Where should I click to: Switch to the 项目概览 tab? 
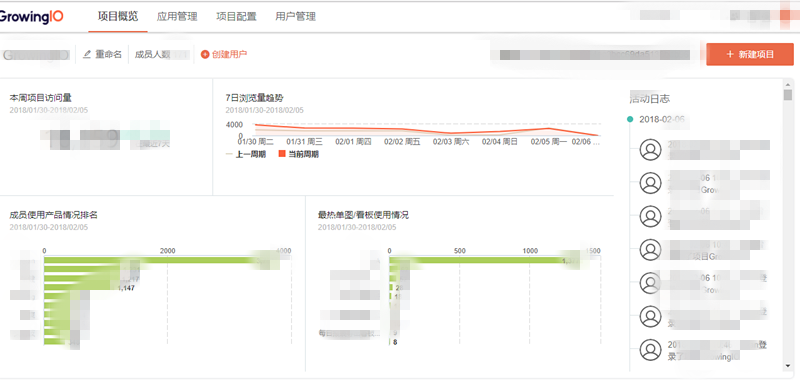pos(118,16)
